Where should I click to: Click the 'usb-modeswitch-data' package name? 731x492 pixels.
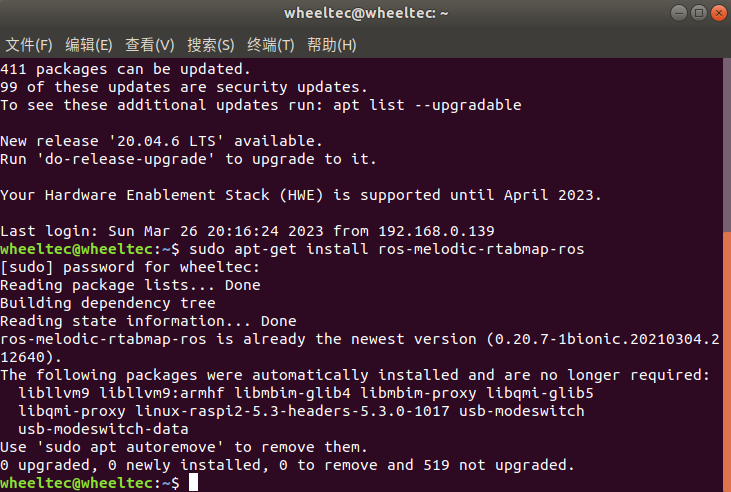point(103,429)
